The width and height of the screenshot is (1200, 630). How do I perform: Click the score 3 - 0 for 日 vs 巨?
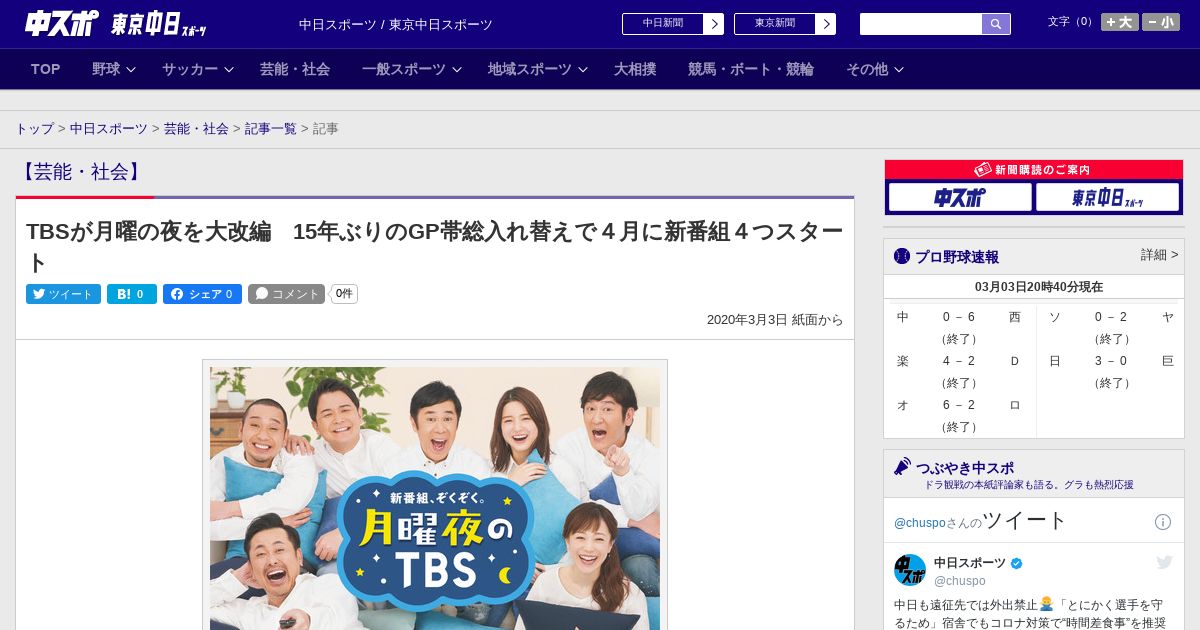(x=1111, y=361)
